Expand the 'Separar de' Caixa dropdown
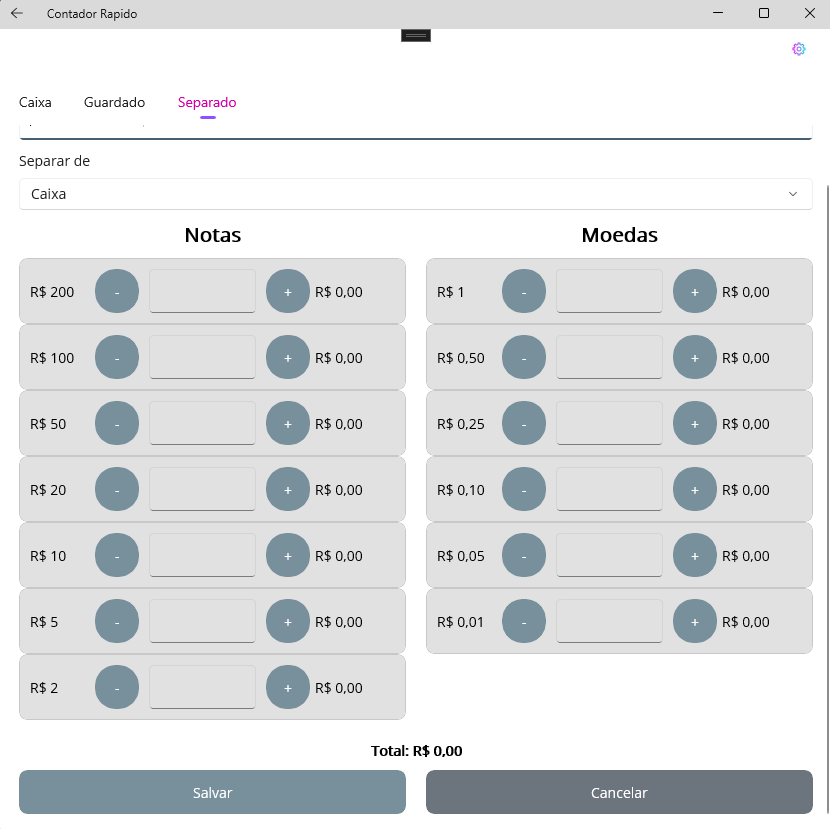The image size is (830, 829). [415, 194]
